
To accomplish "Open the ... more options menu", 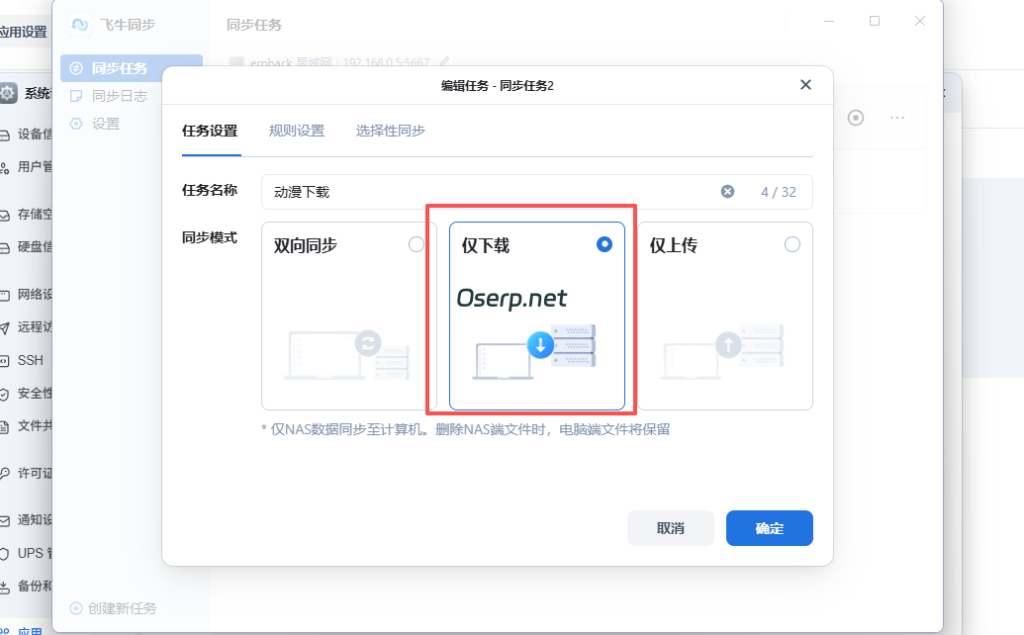I will coord(897,117).
